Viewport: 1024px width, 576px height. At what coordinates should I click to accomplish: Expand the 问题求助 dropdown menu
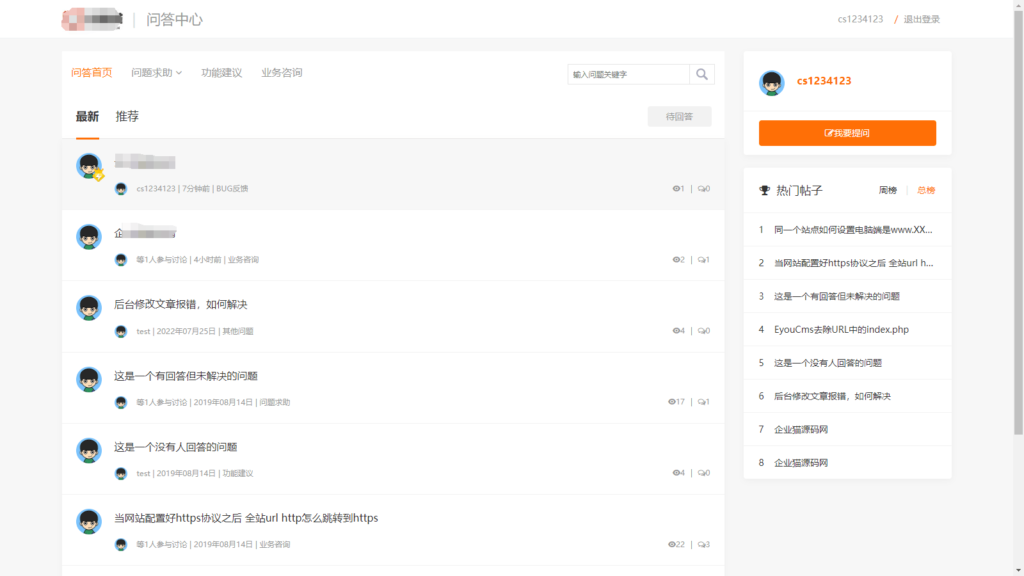152,72
